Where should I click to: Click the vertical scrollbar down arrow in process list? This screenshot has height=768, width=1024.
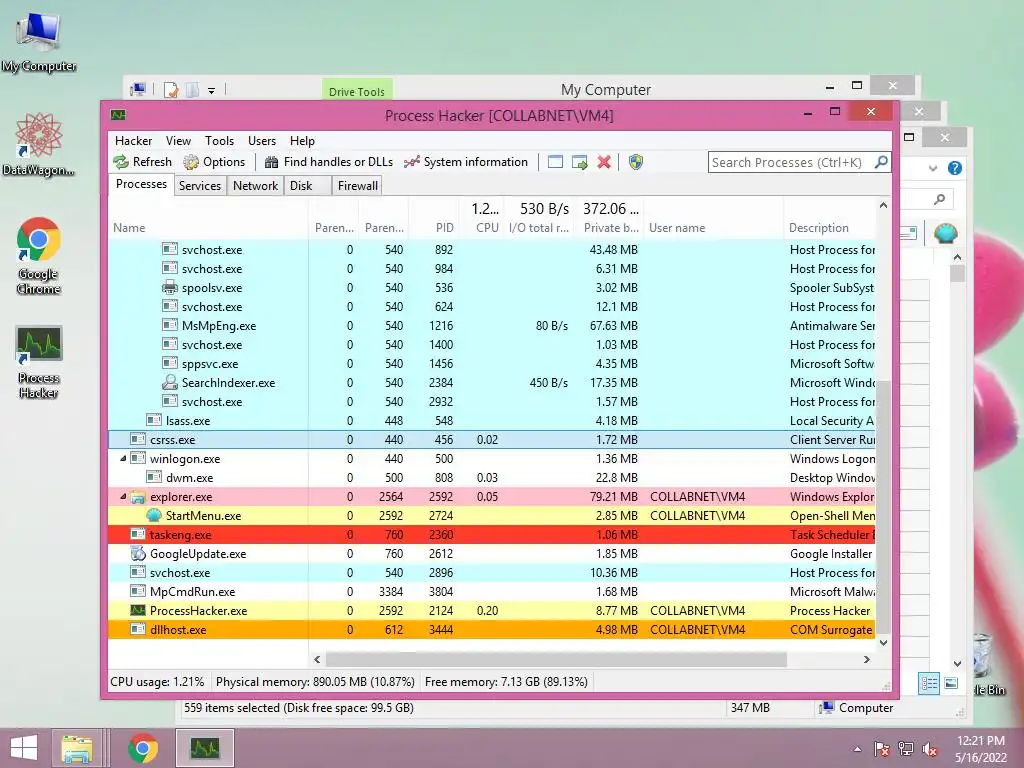click(884, 643)
